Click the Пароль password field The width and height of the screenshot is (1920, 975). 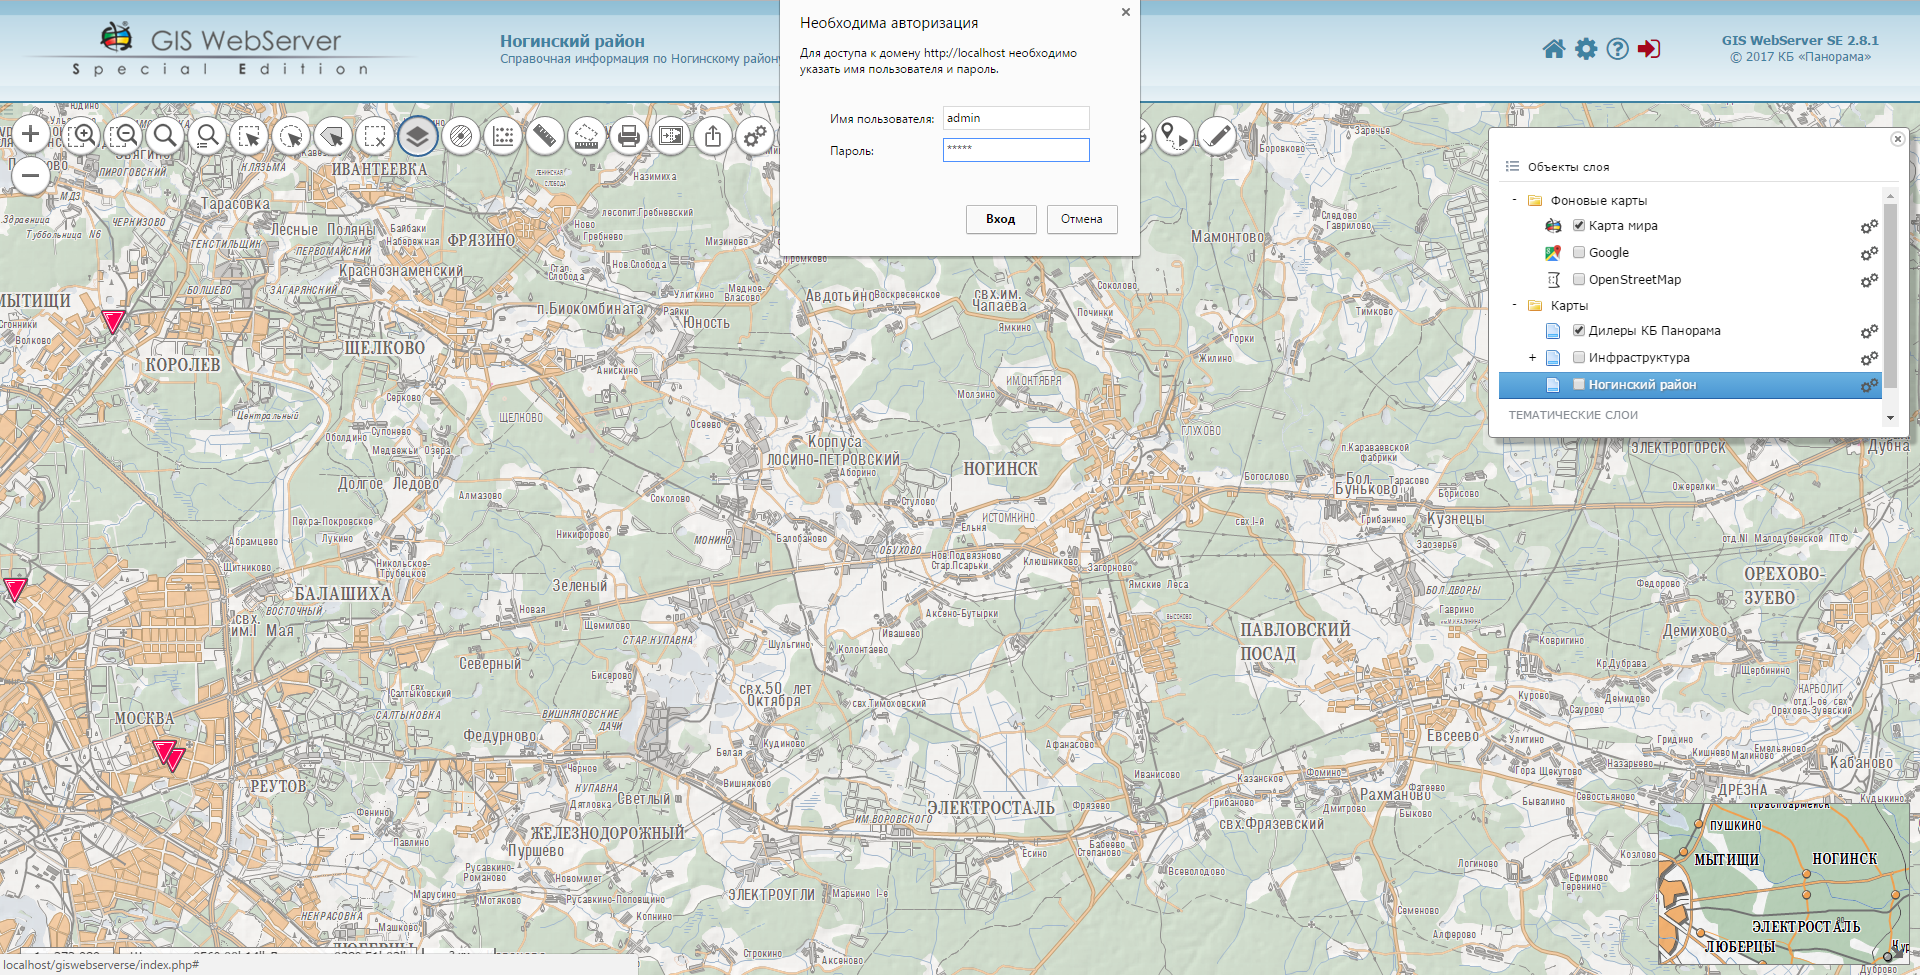point(1016,150)
